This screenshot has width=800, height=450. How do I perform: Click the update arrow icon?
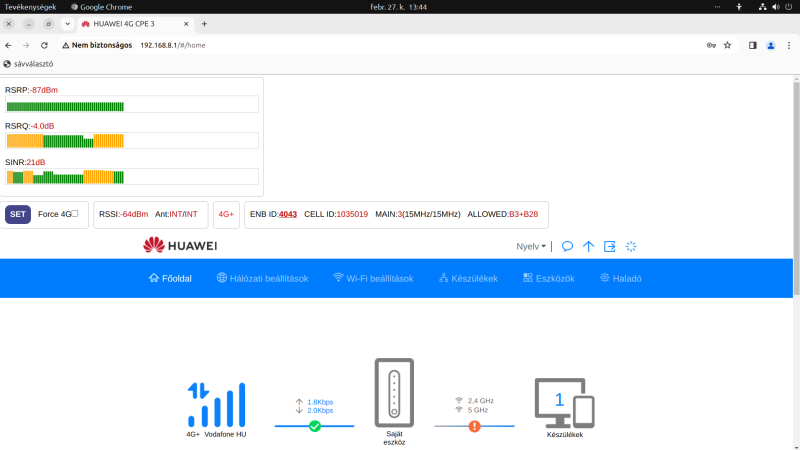click(x=588, y=246)
